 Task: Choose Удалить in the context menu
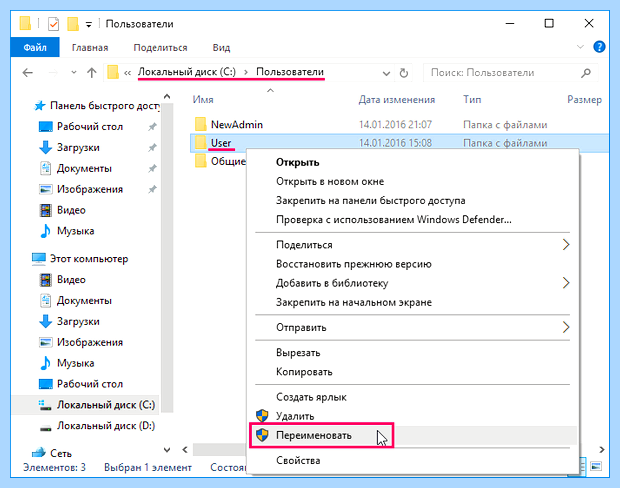click(x=295, y=416)
